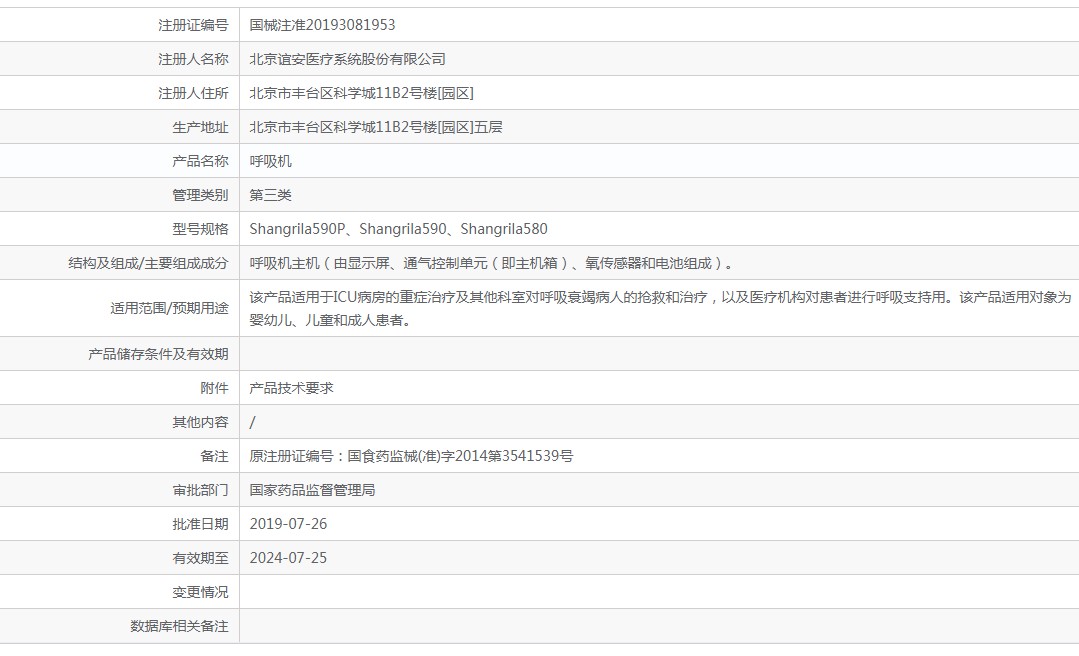This screenshot has height=656, width=1079.
Task: Click the 适用范围/预期用途 label
Action: pyautogui.click(x=169, y=308)
